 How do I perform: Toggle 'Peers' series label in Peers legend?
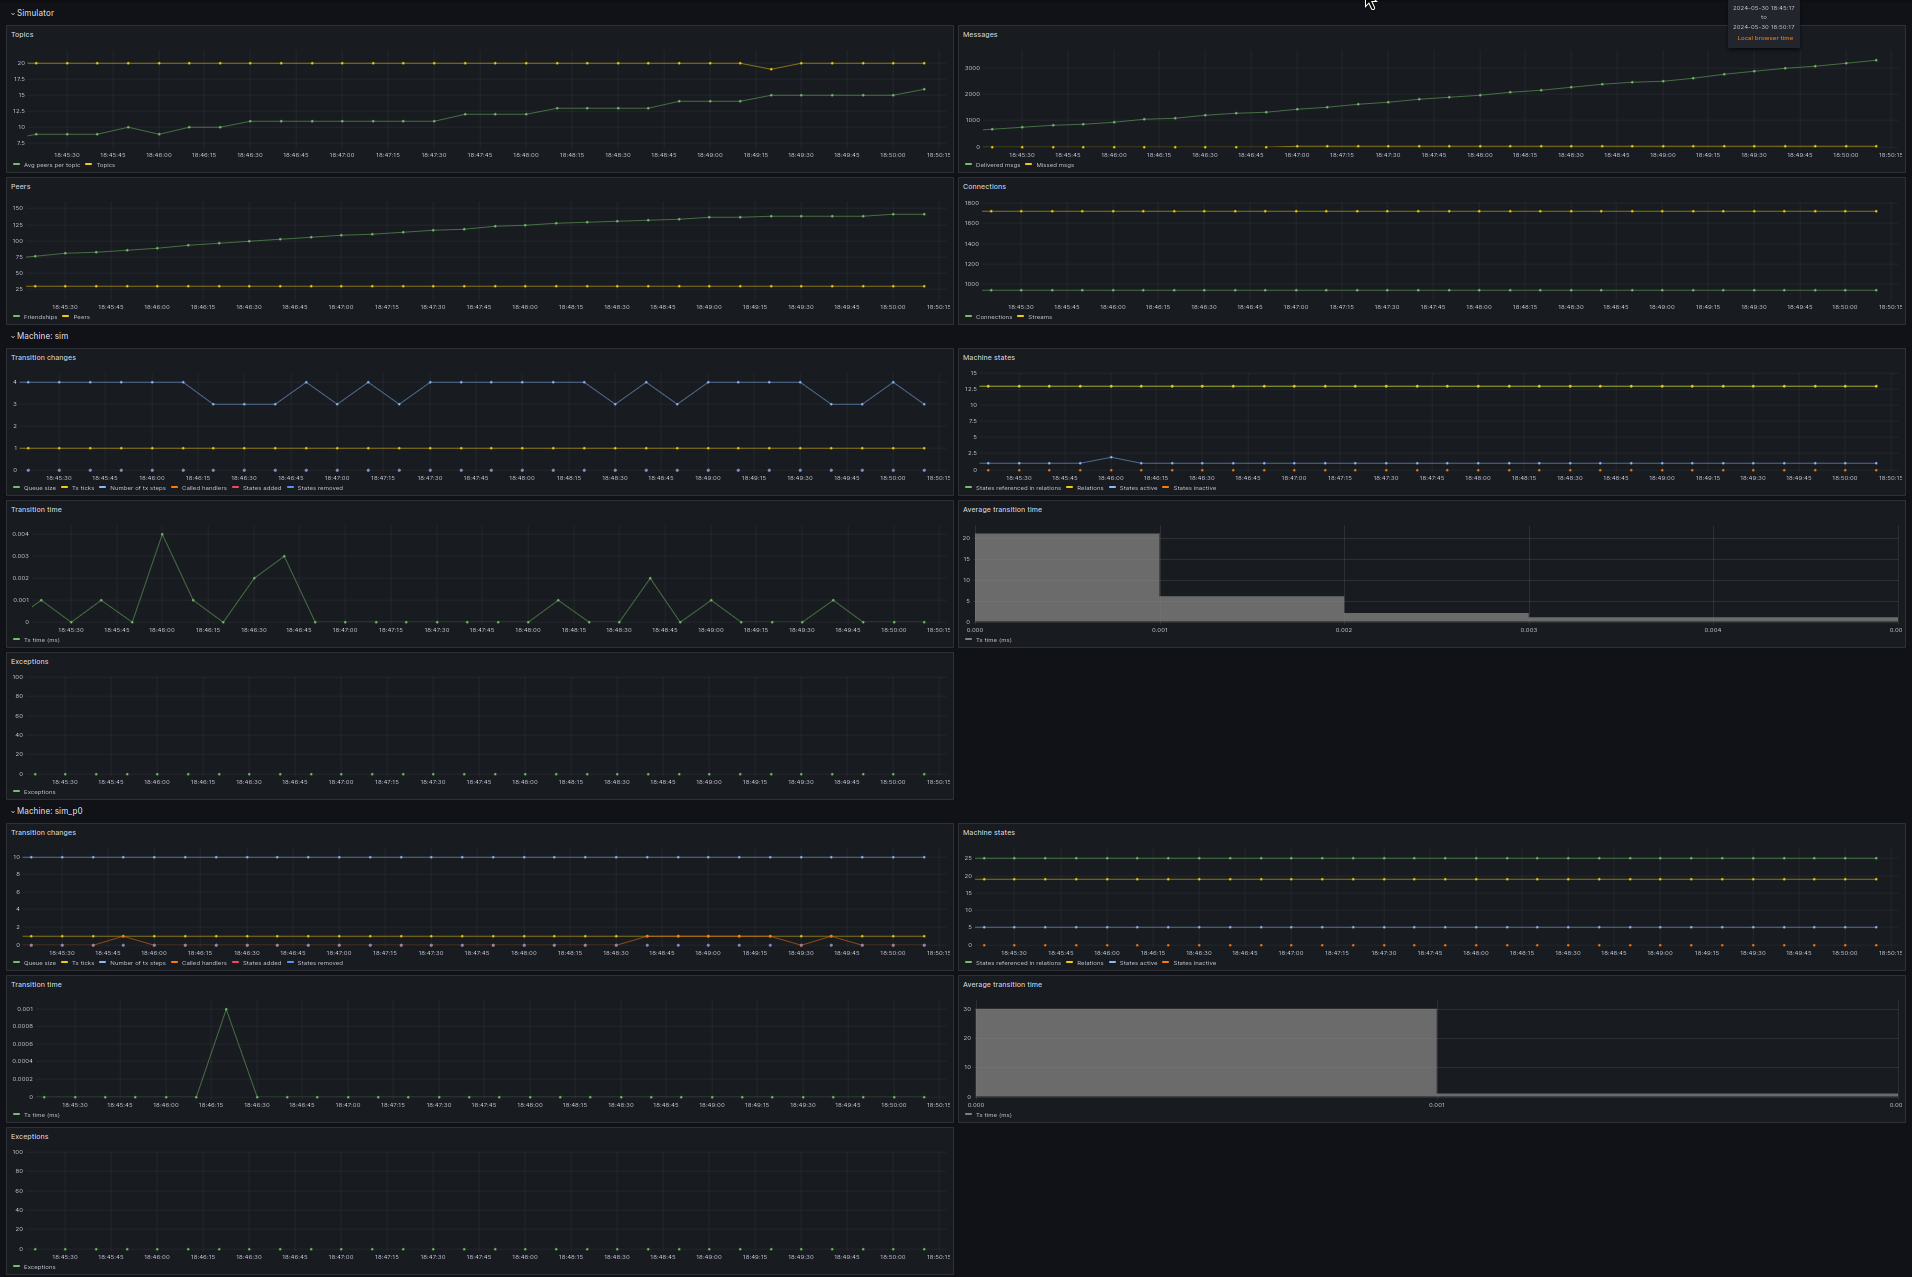click(x=82, y=317)
